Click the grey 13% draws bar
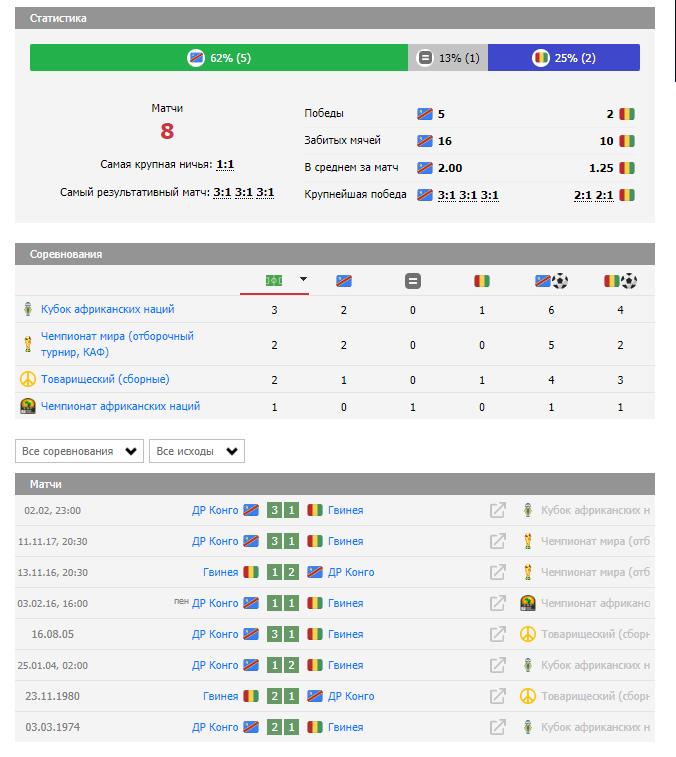Image resolution: width=676 pixels, height=757 pixels. tap(448, 58)
